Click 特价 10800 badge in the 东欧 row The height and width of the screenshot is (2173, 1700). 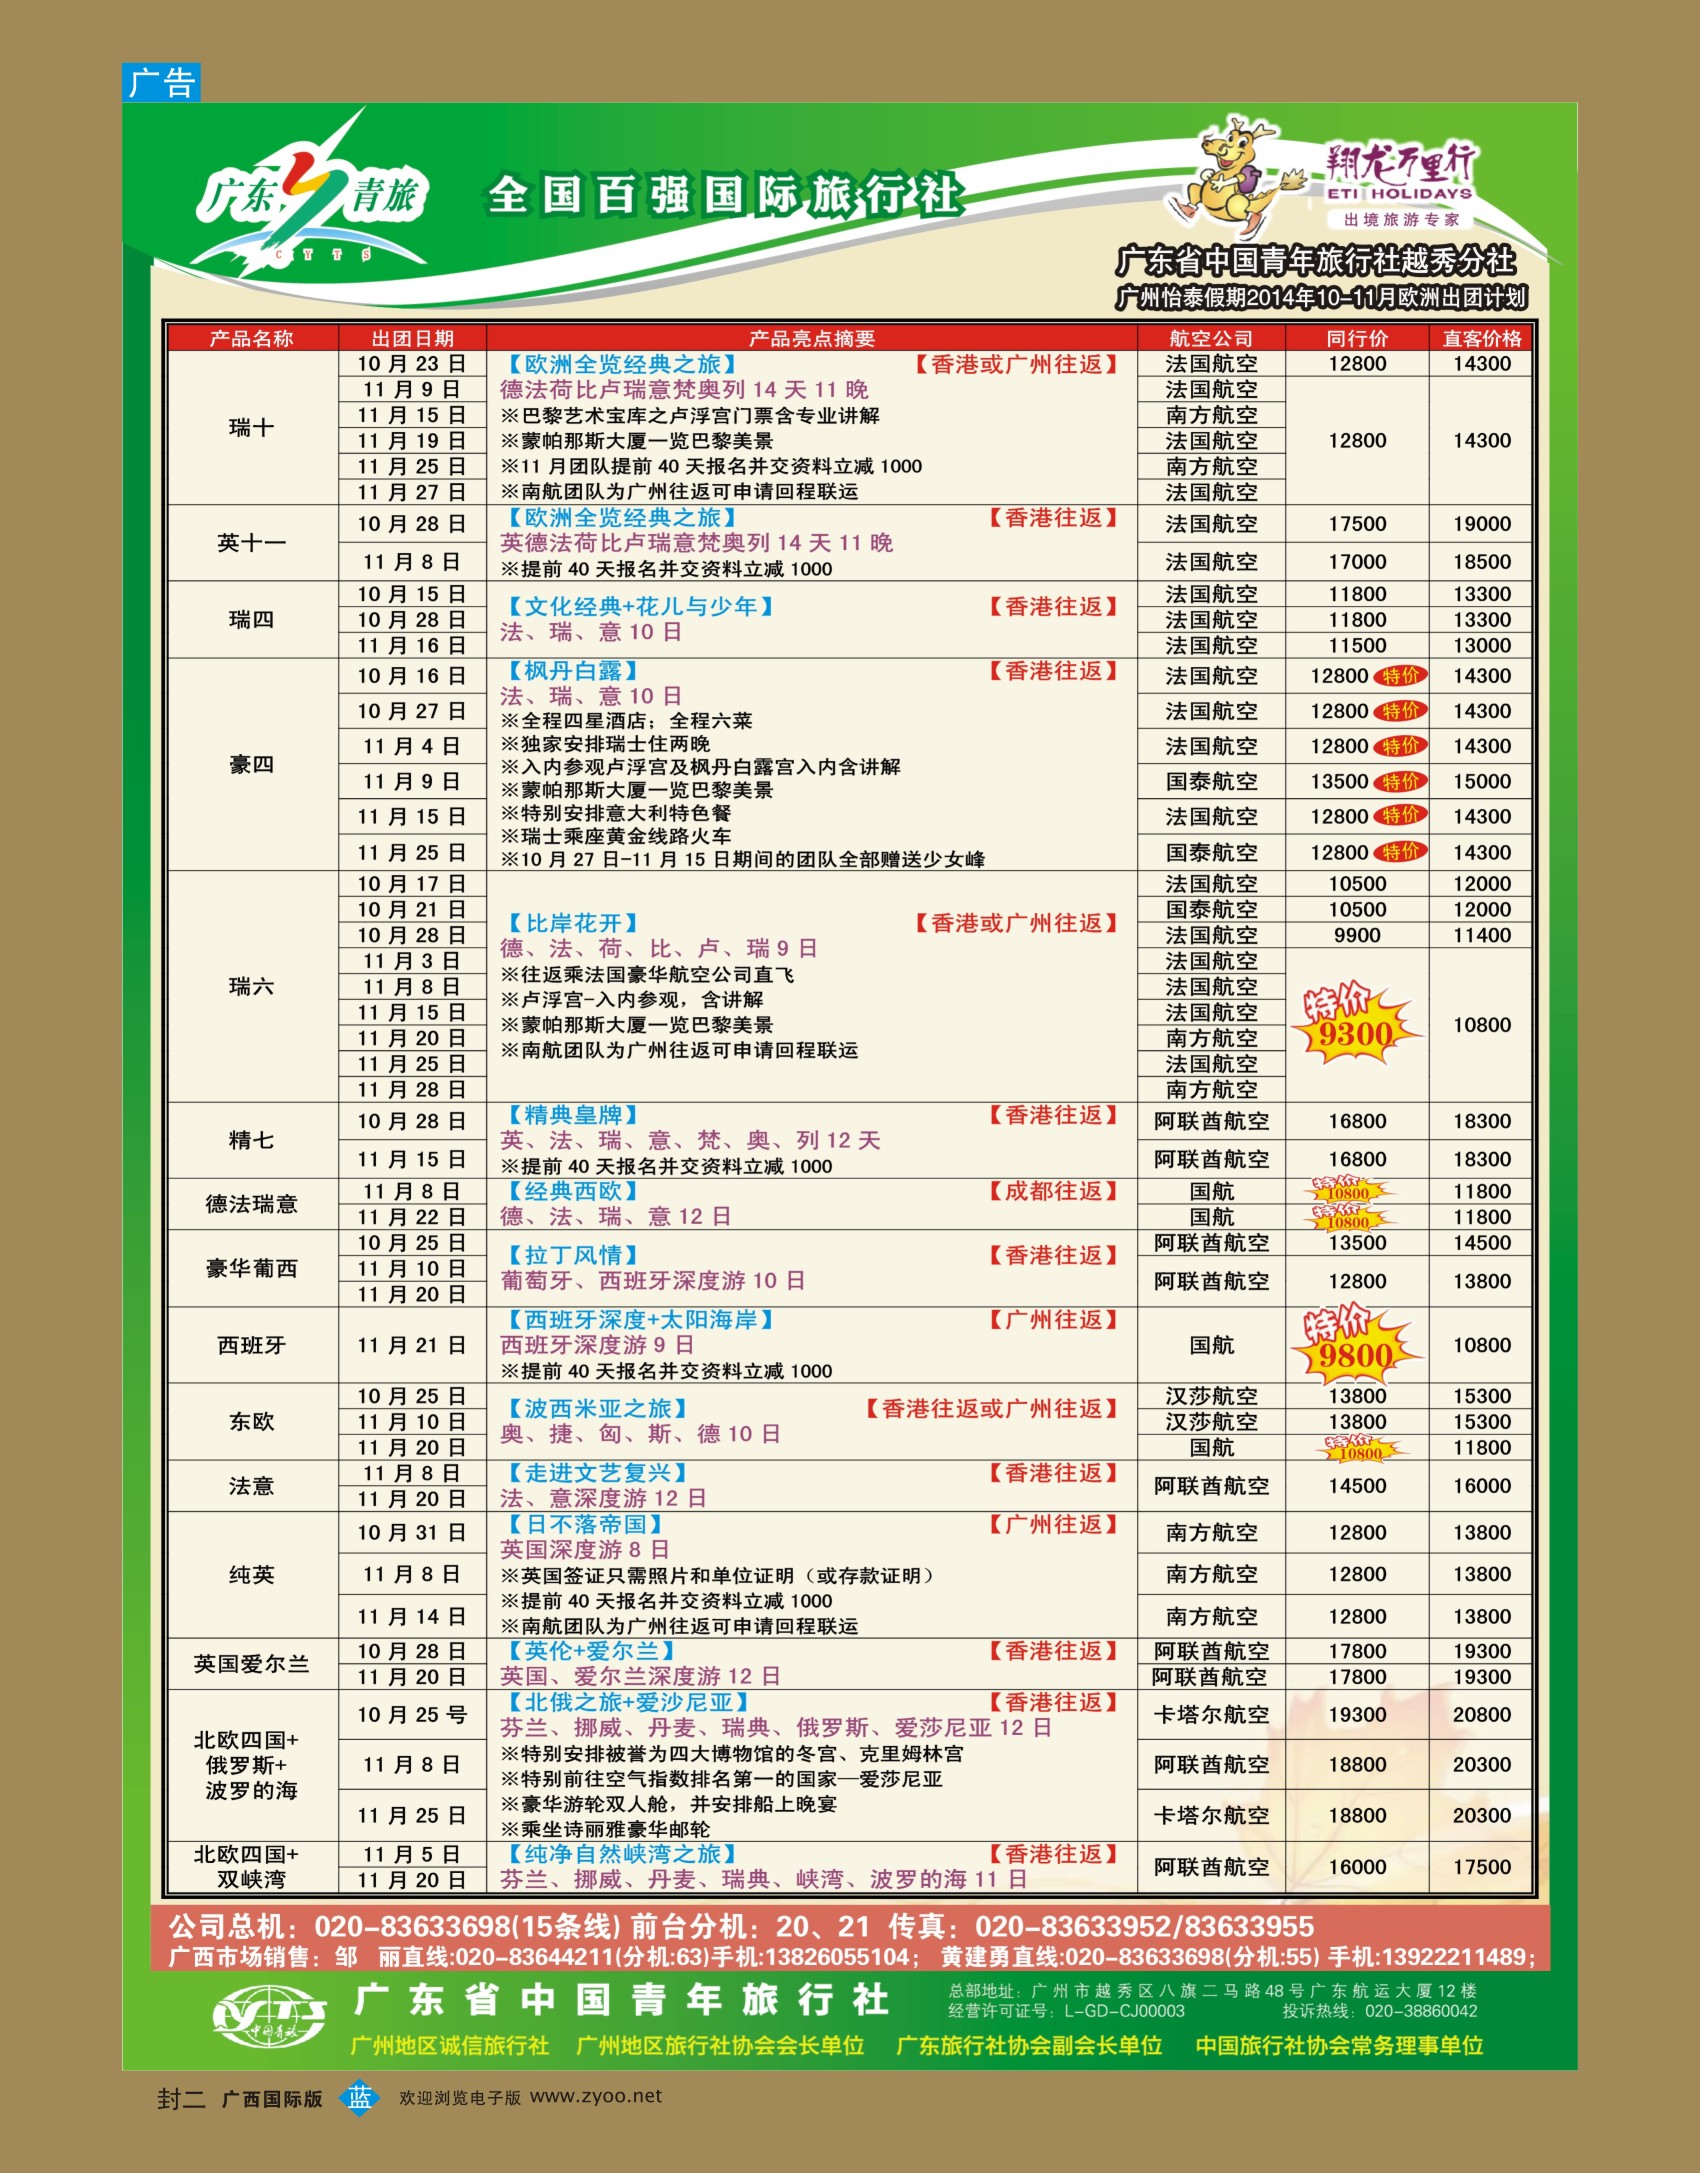click(x=1362, y=1448)
